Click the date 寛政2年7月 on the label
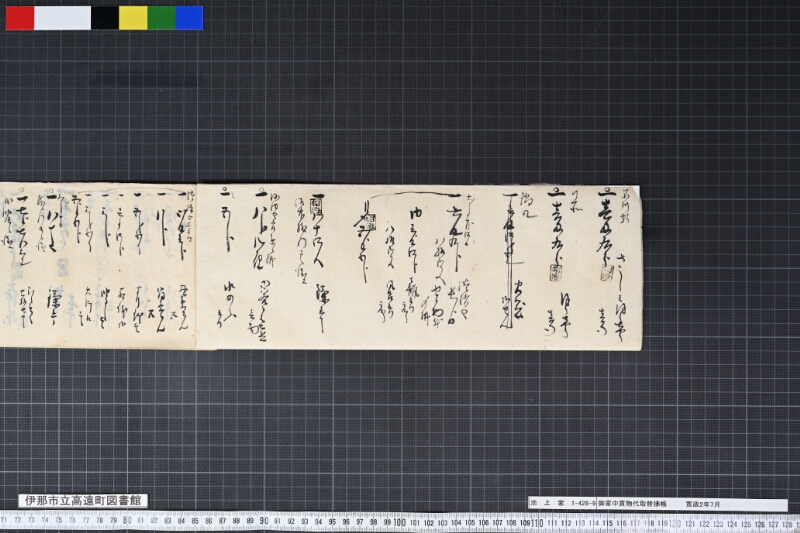This screenshot has height=533, width=800. (703, 504)
